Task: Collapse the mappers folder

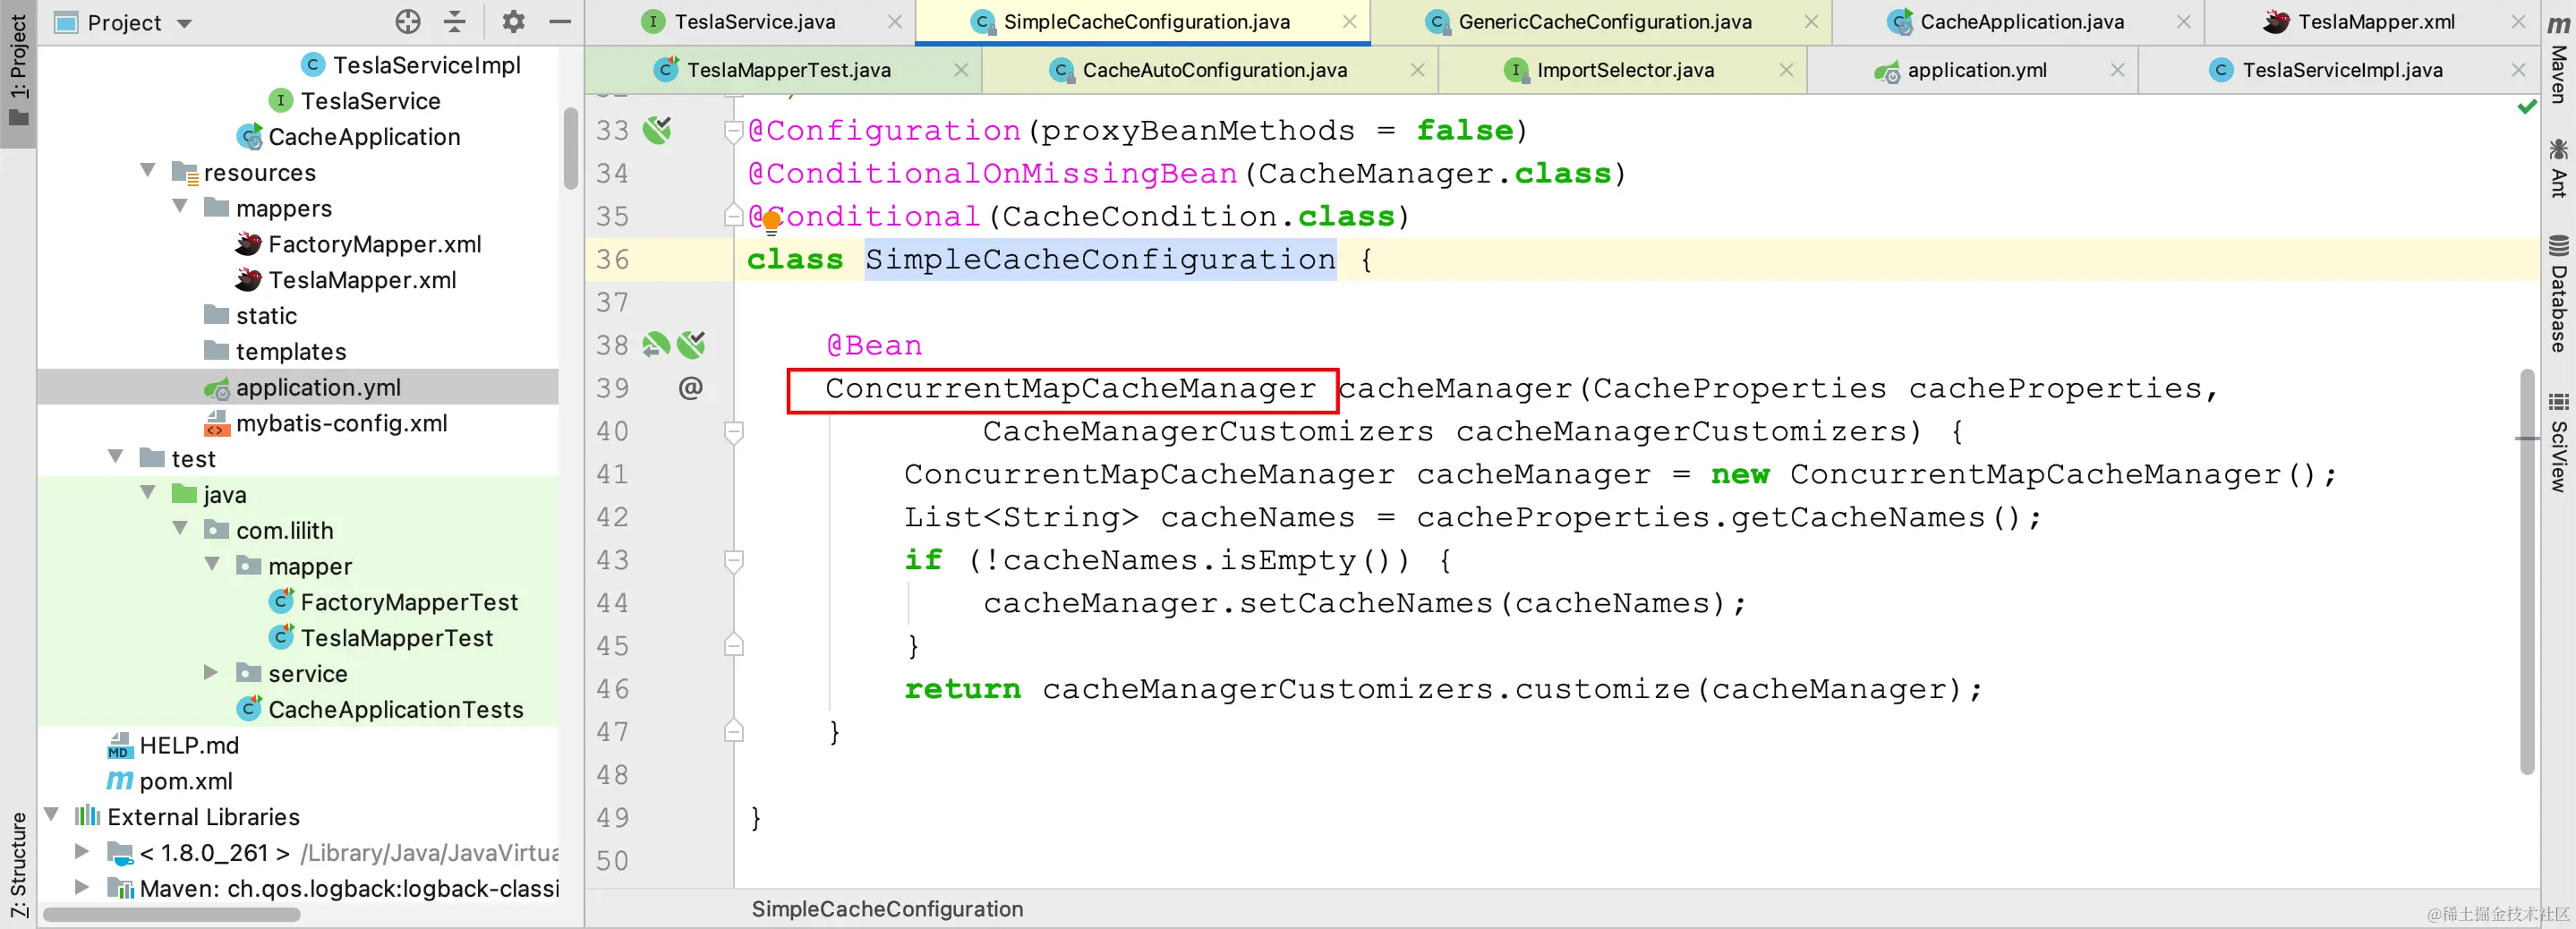Action: point(180,207)
